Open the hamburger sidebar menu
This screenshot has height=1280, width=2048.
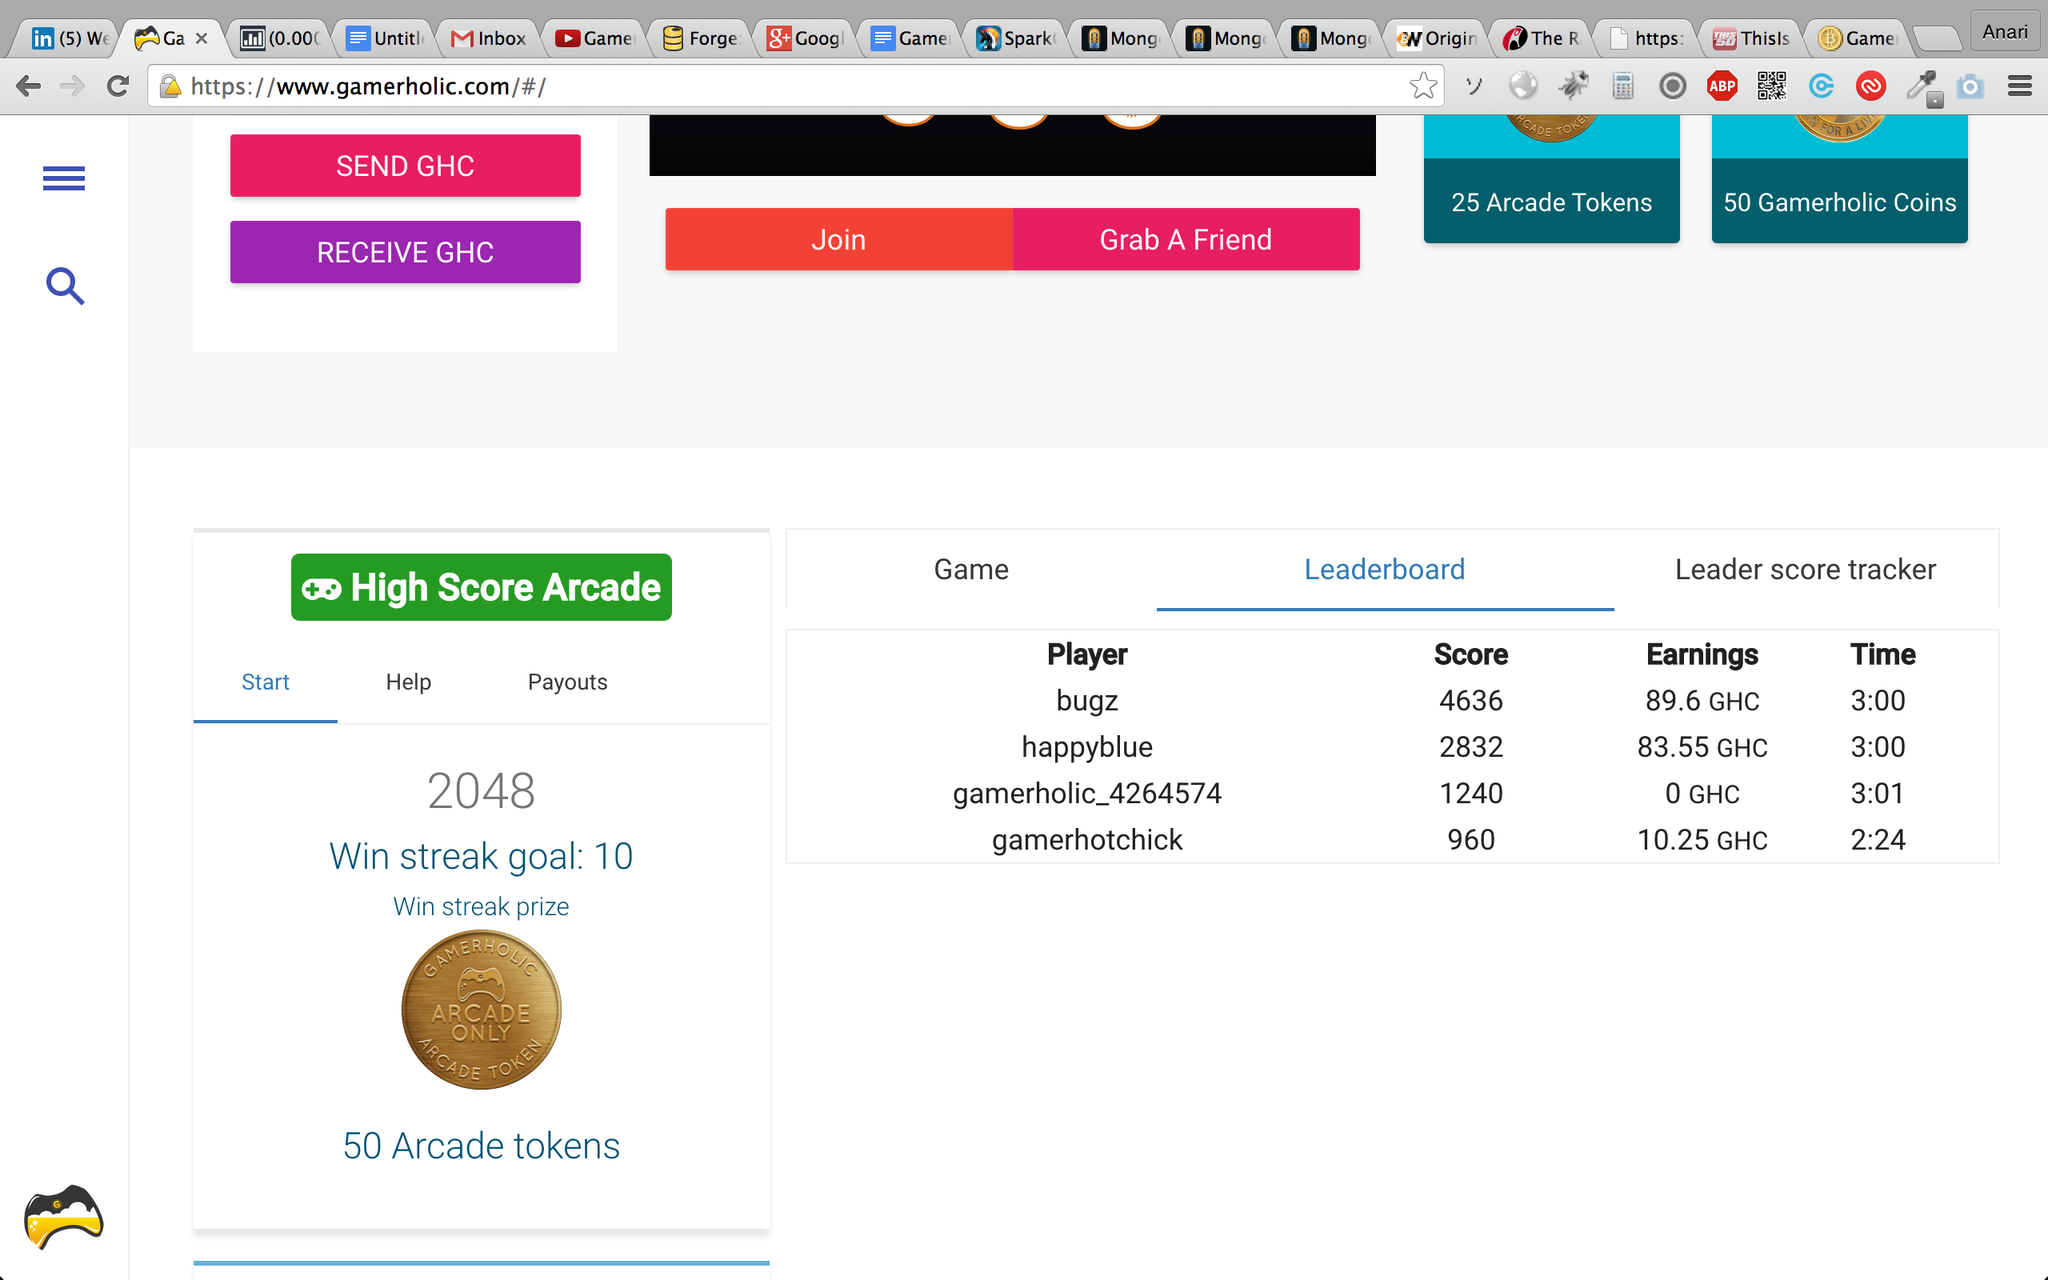pyautogui.click(x=64, y=179)
